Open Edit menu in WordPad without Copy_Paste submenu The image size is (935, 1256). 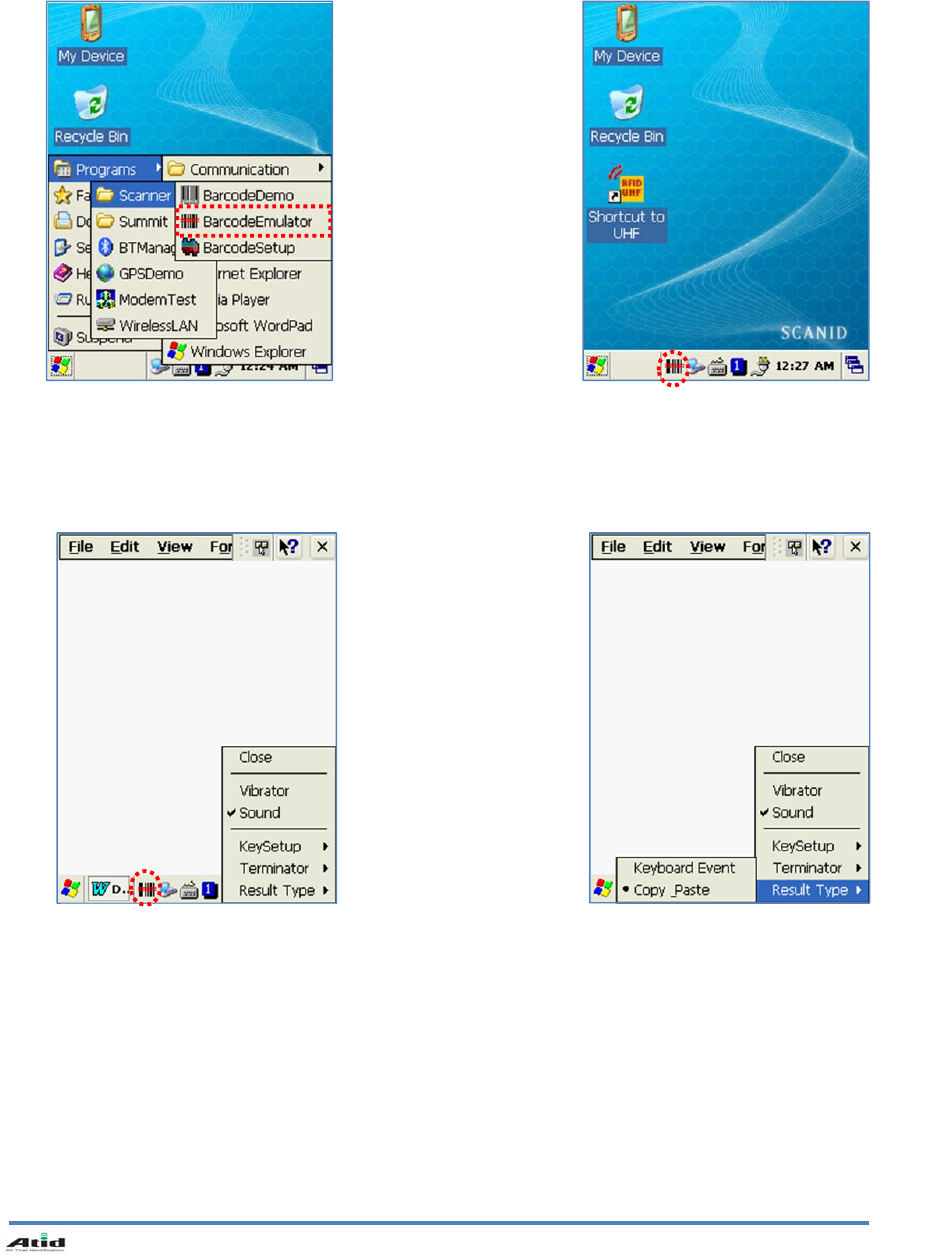[x=125, y=547]
